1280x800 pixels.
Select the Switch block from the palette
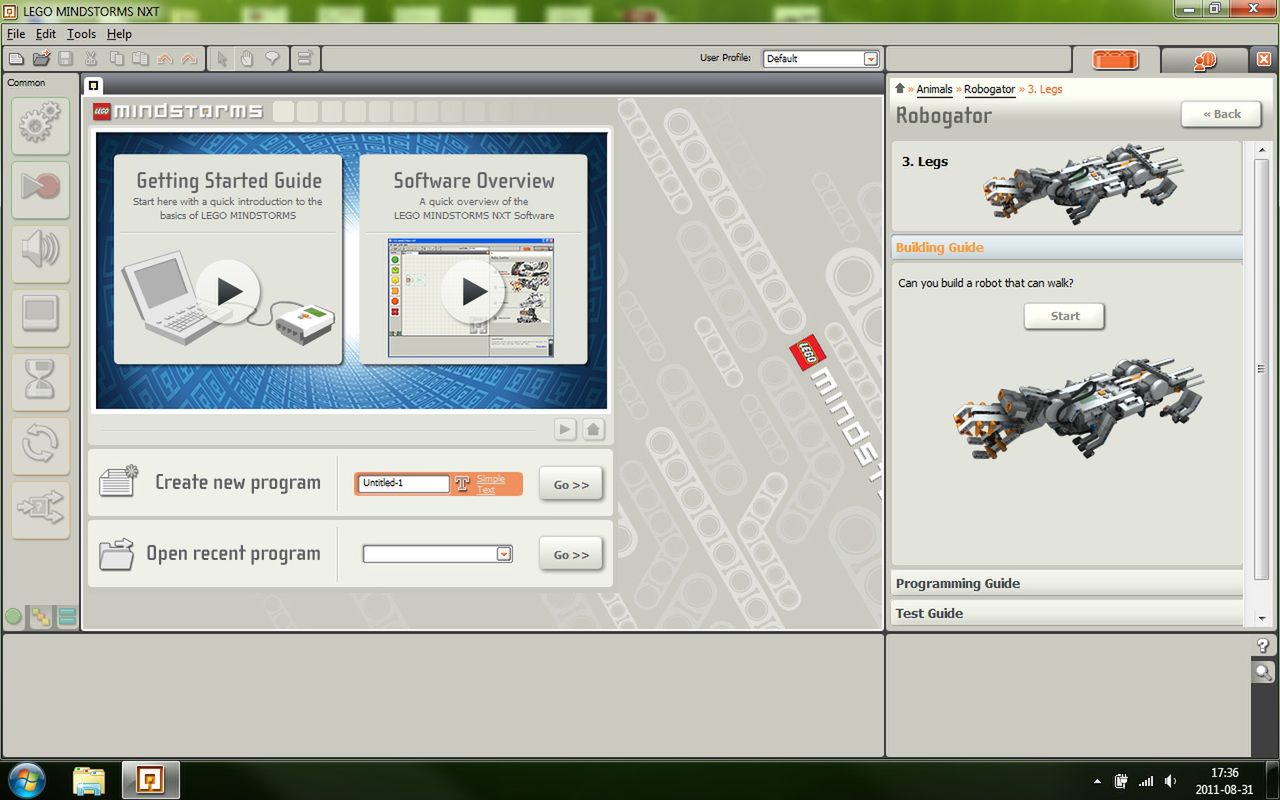(x=40, y=510)
